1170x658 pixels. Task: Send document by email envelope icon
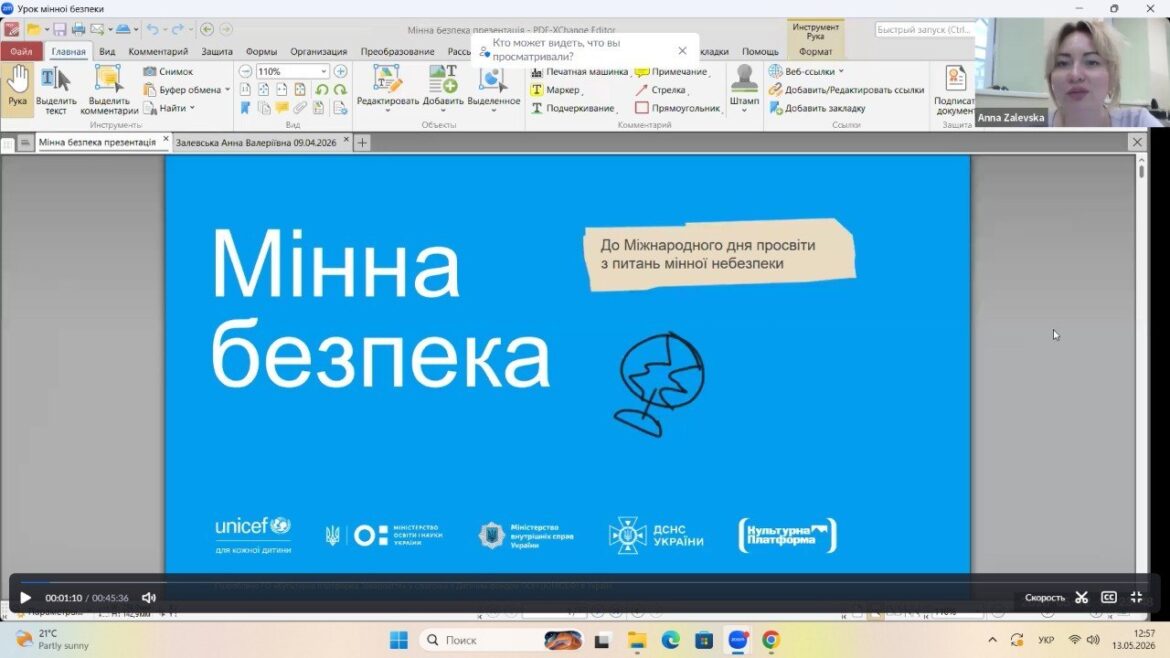pos(97,29)
